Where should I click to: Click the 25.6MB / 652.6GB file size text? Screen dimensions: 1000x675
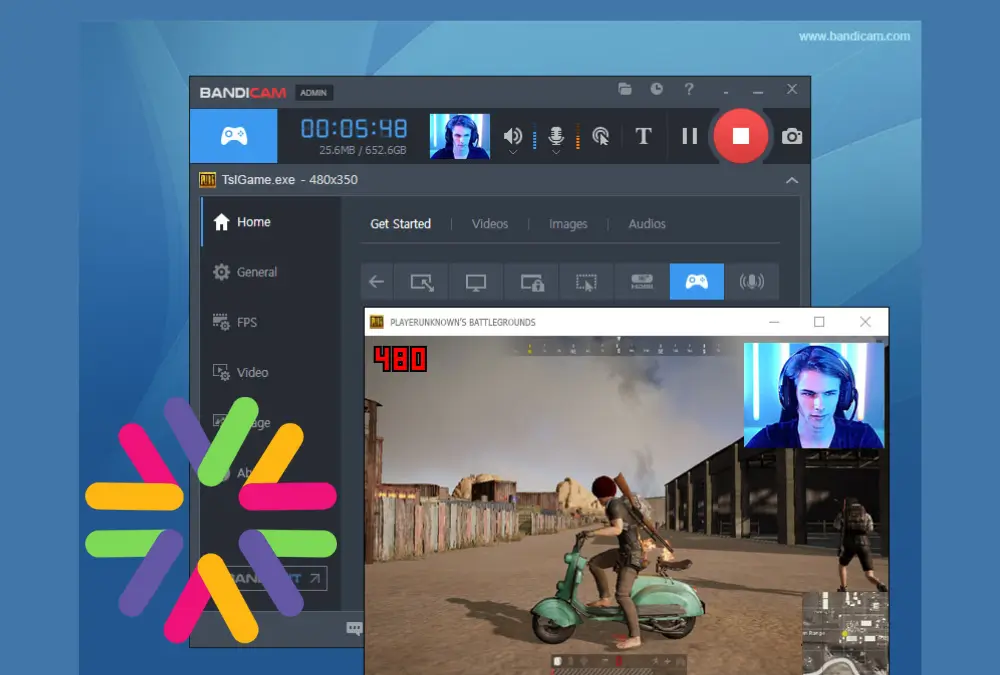(362, 151)
